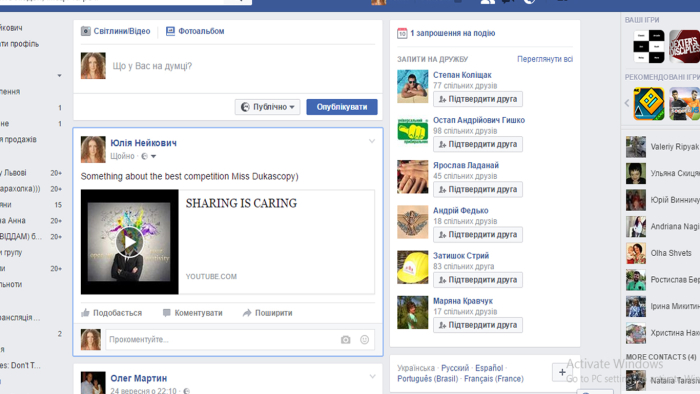Expand options chevron on Олег Мартин post

[372, 377]
